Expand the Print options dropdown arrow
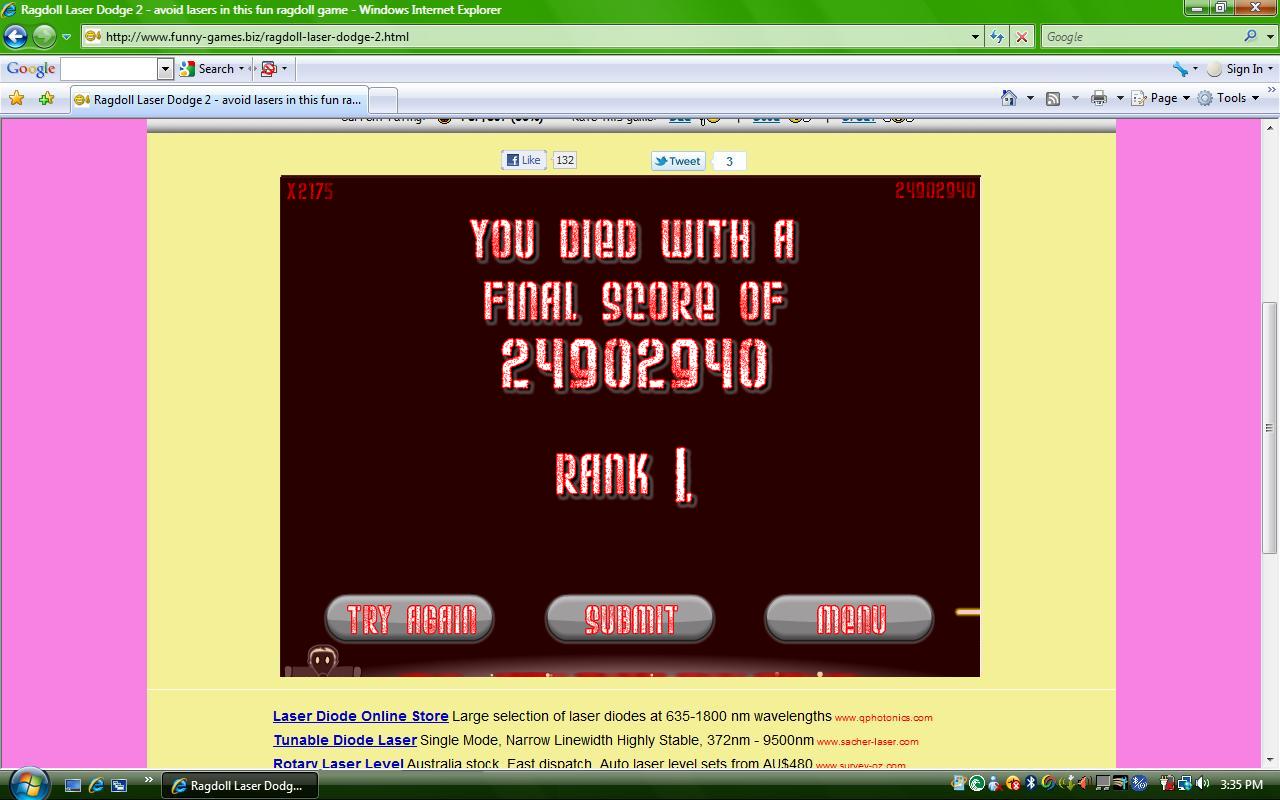 pos(1120,98)
